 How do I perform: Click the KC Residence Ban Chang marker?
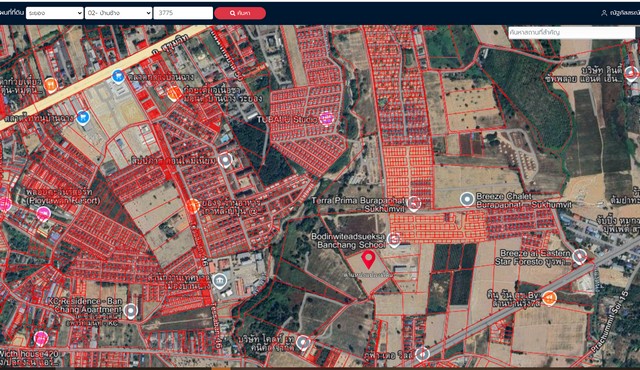pos(131,311)
